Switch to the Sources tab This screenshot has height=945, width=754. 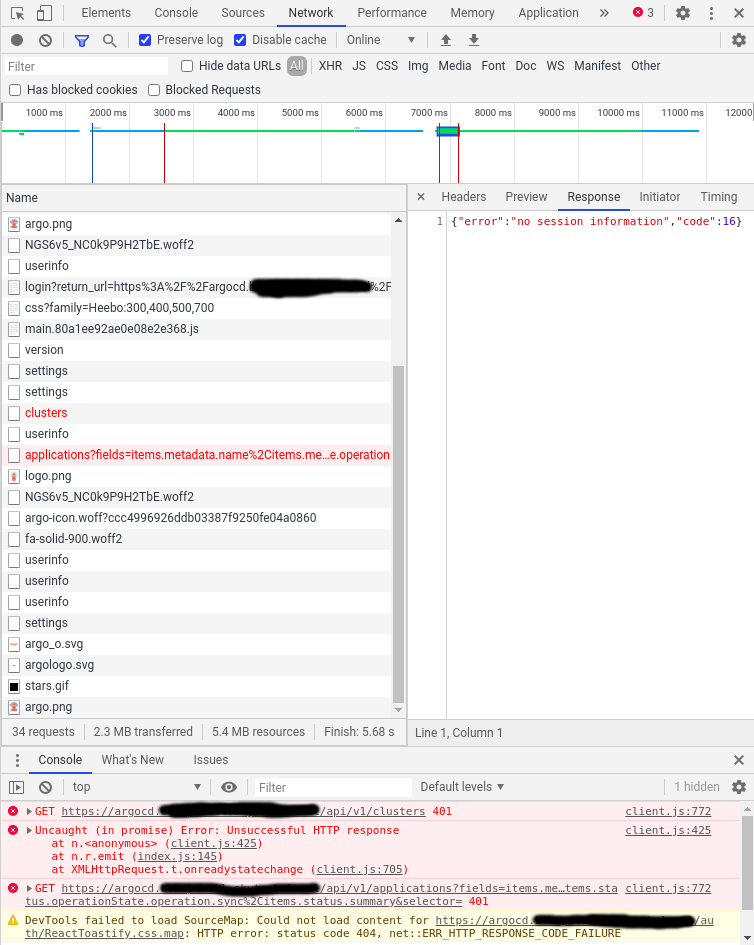click(x=242, y=13)
